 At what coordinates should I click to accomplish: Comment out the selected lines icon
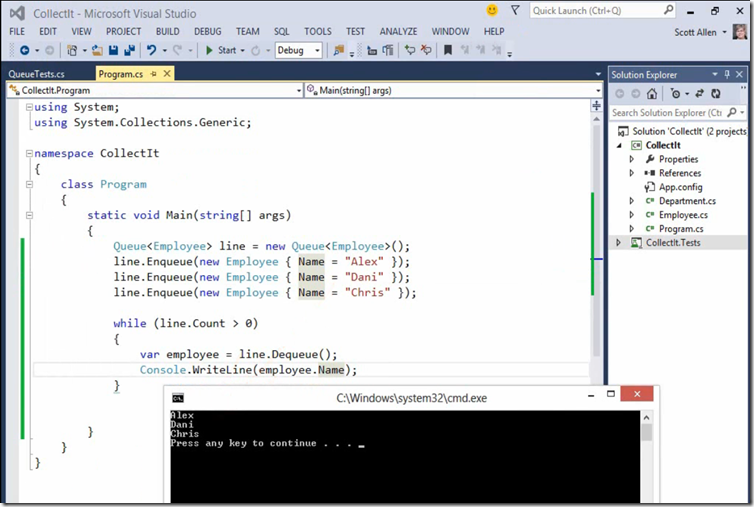tap(410, 50)
